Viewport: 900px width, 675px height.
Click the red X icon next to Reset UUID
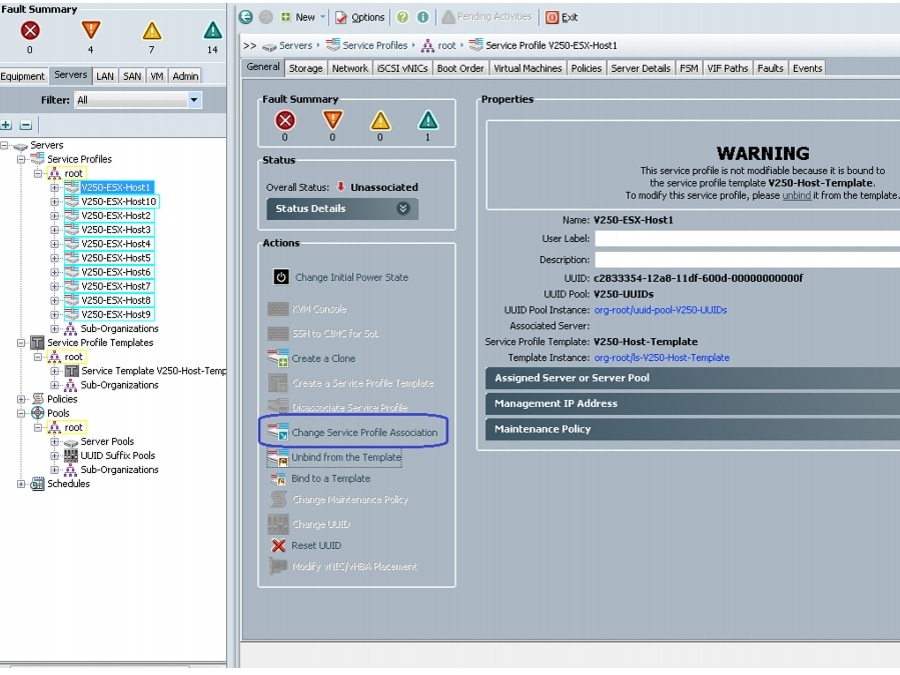point(278,545)
